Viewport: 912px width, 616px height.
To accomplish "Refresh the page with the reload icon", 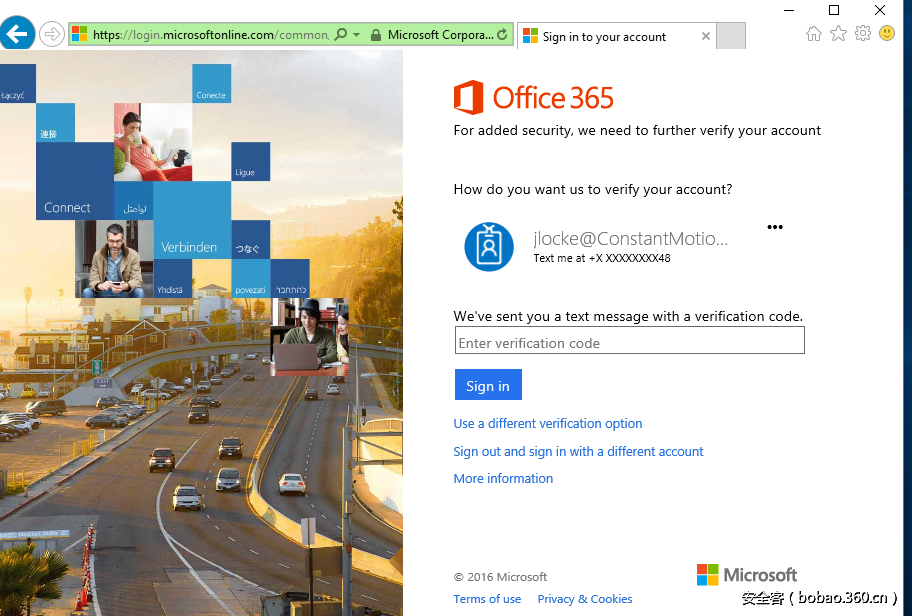I will coord(503,34).
